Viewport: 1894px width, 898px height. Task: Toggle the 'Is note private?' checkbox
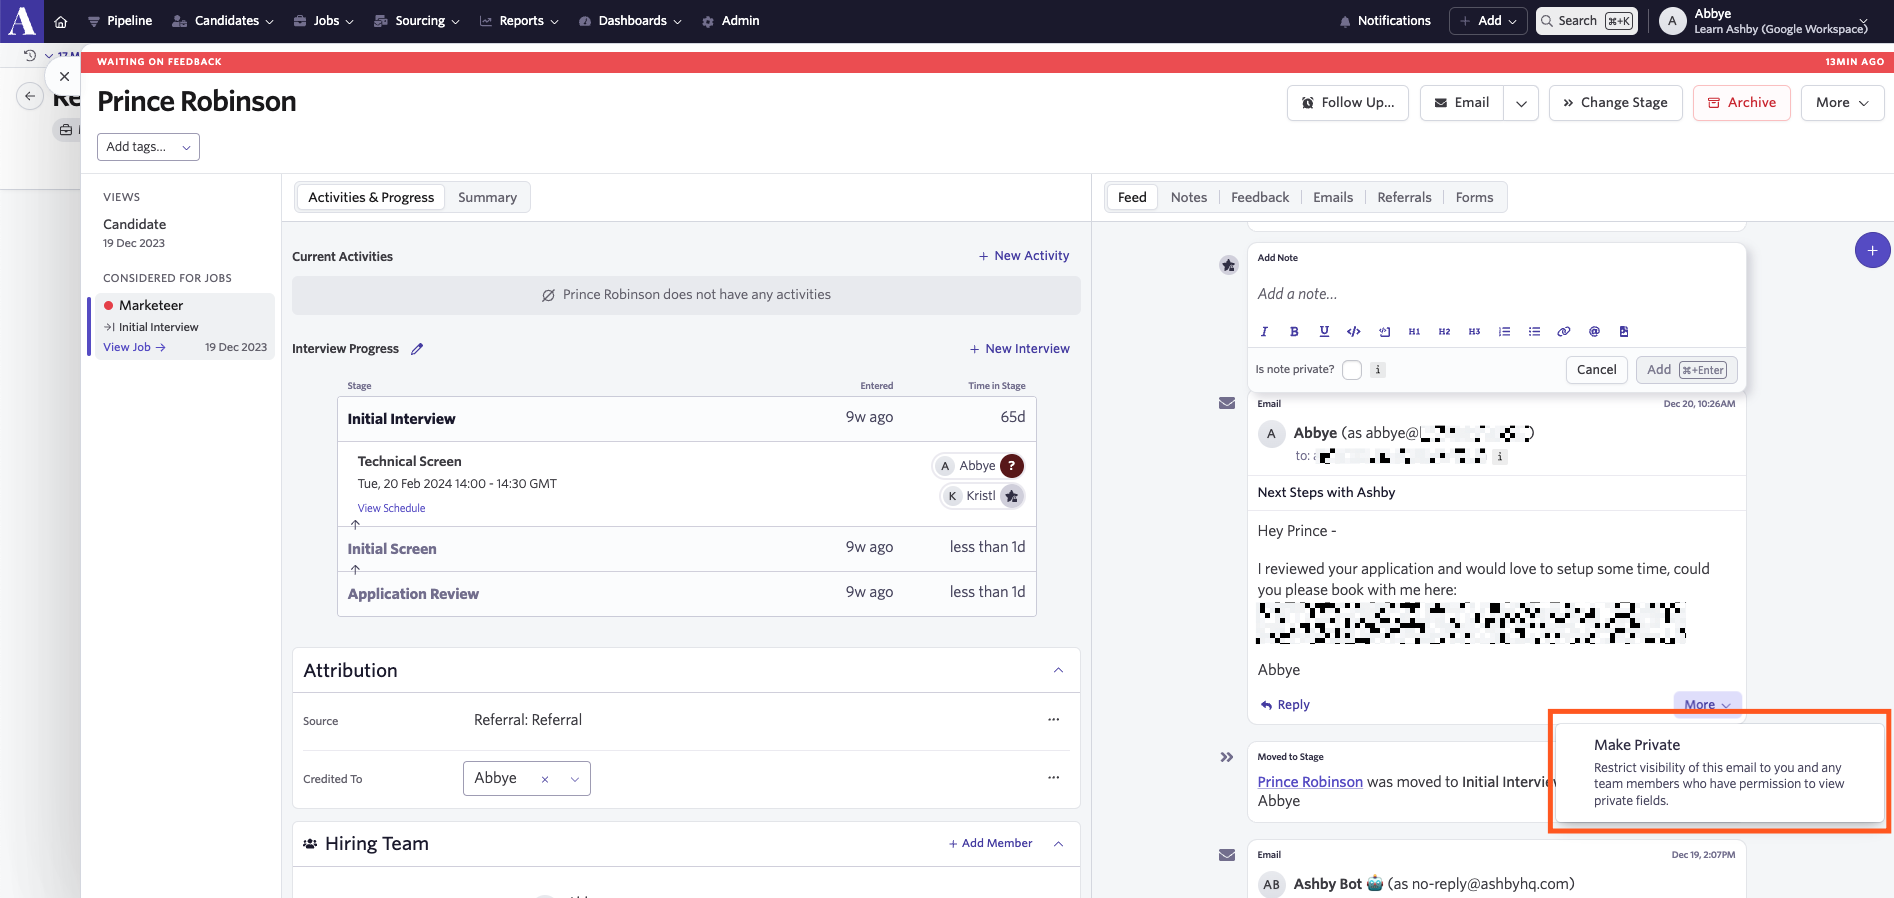(1352, 370)
